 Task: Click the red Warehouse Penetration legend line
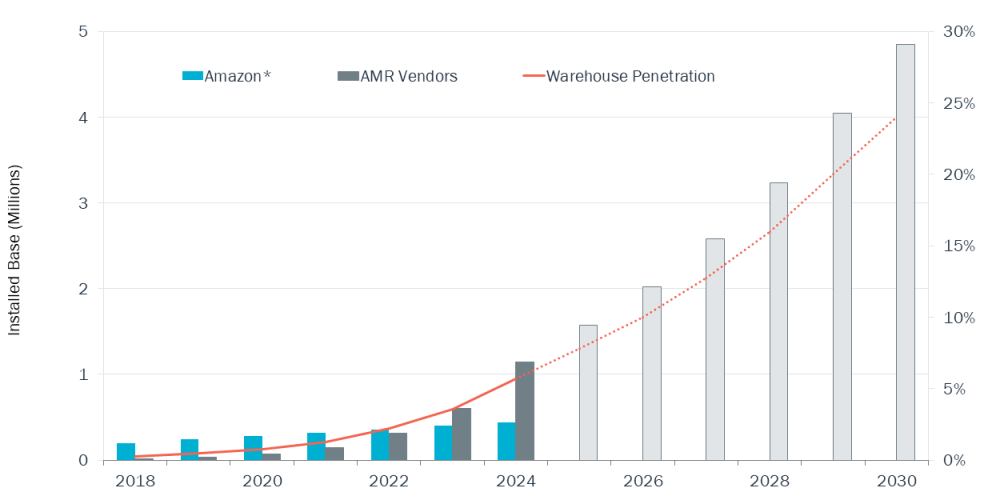click(534, 76)
